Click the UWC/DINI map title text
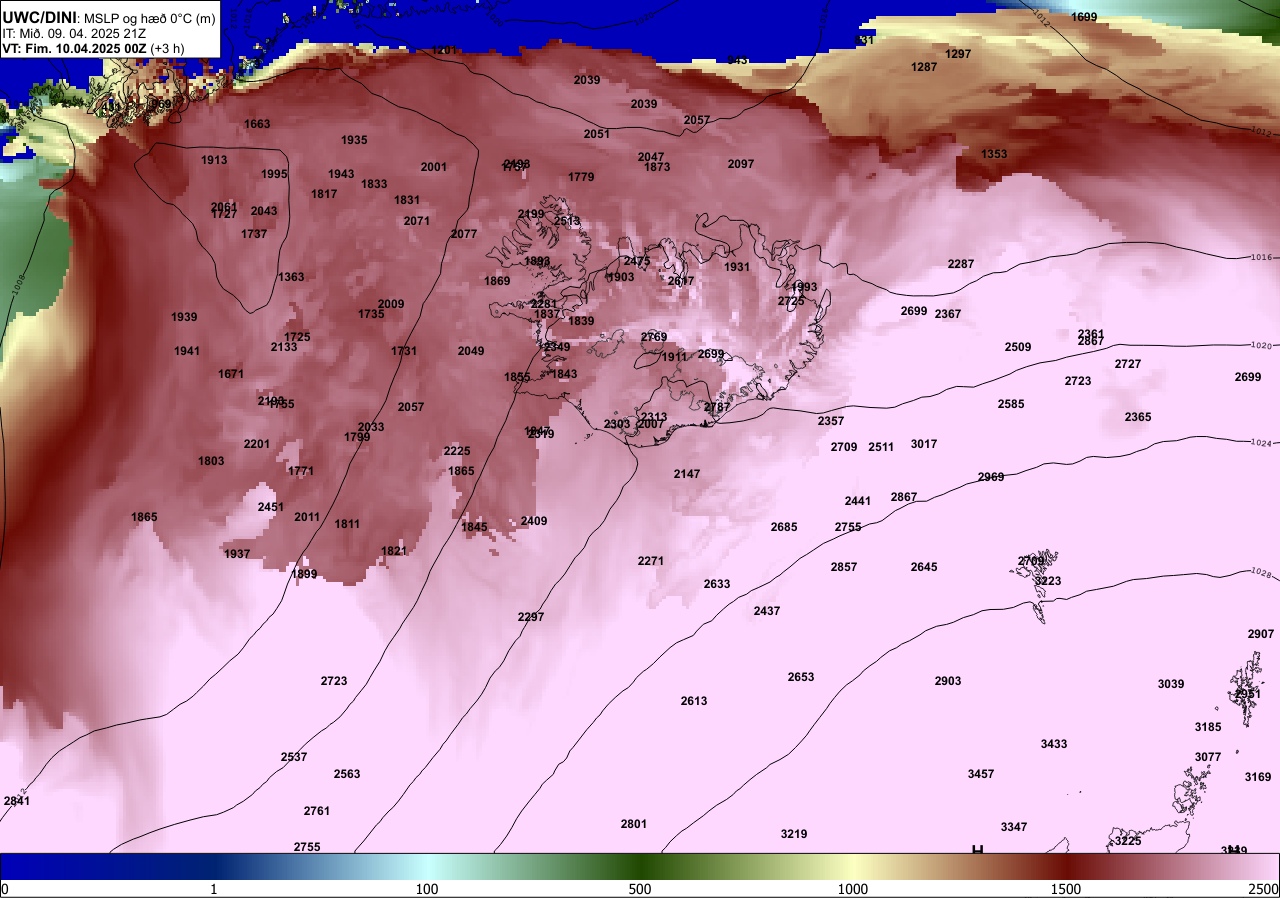Screen dimensions: 1280x898 tap(110, 17)
